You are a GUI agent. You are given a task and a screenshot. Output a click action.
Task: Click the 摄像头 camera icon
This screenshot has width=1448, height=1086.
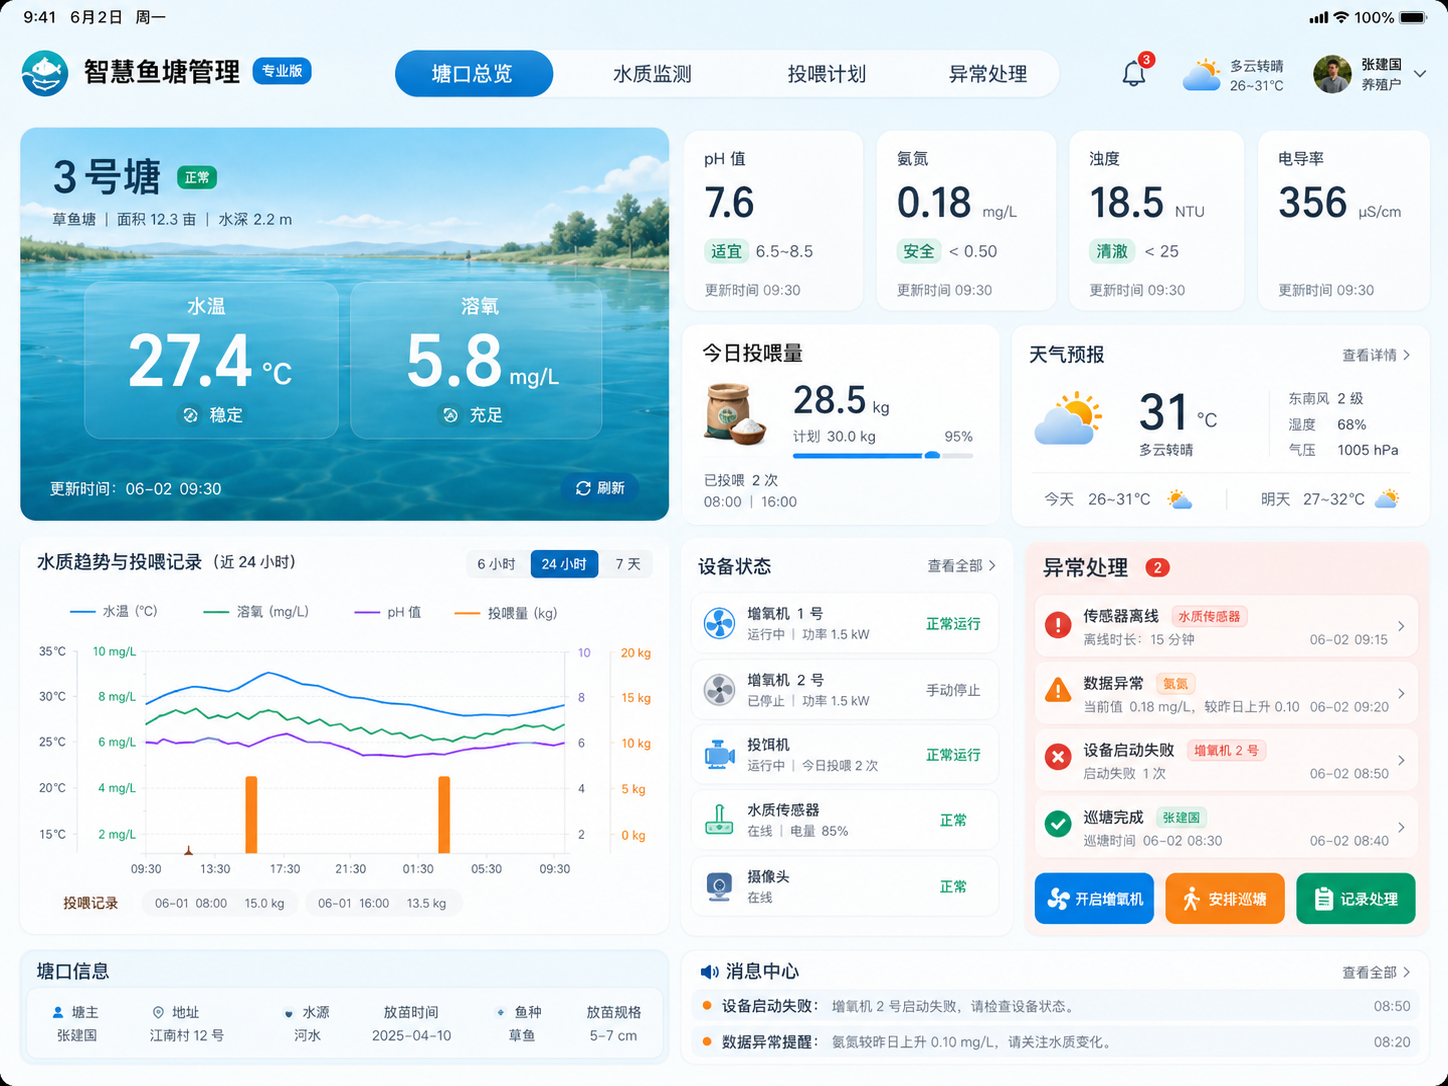(719, 886)
